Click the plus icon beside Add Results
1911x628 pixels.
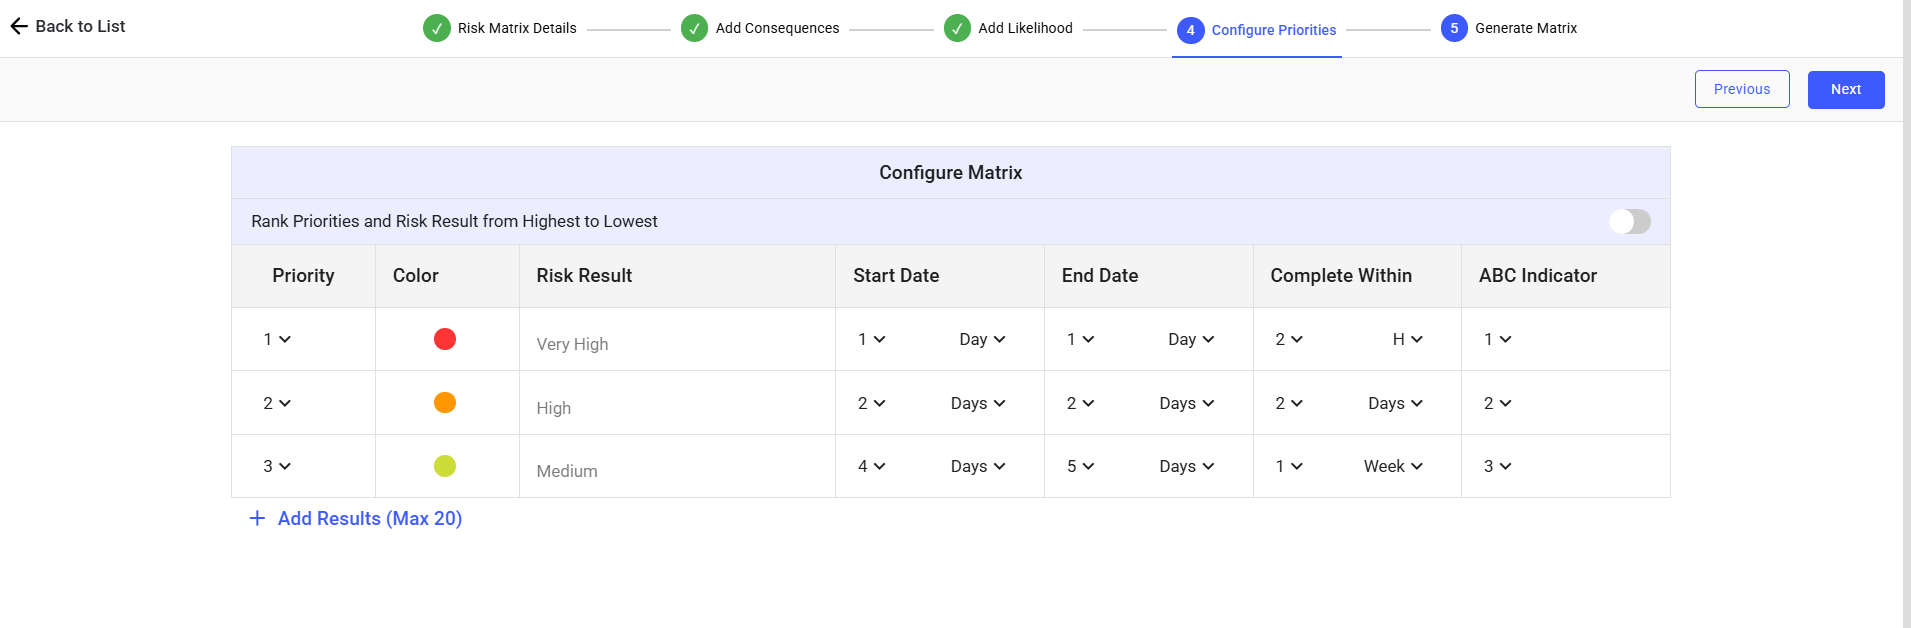[257, 518]
